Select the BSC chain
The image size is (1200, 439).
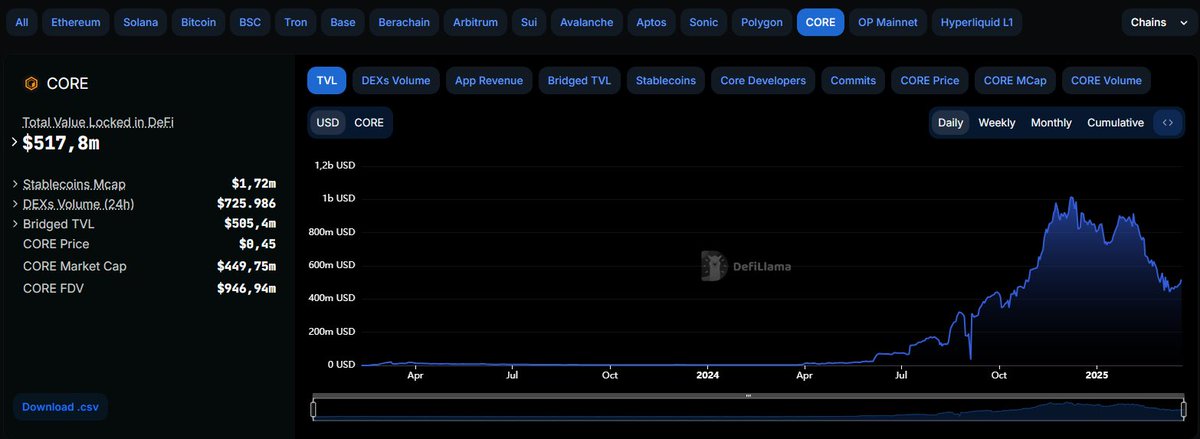point(249,22)
